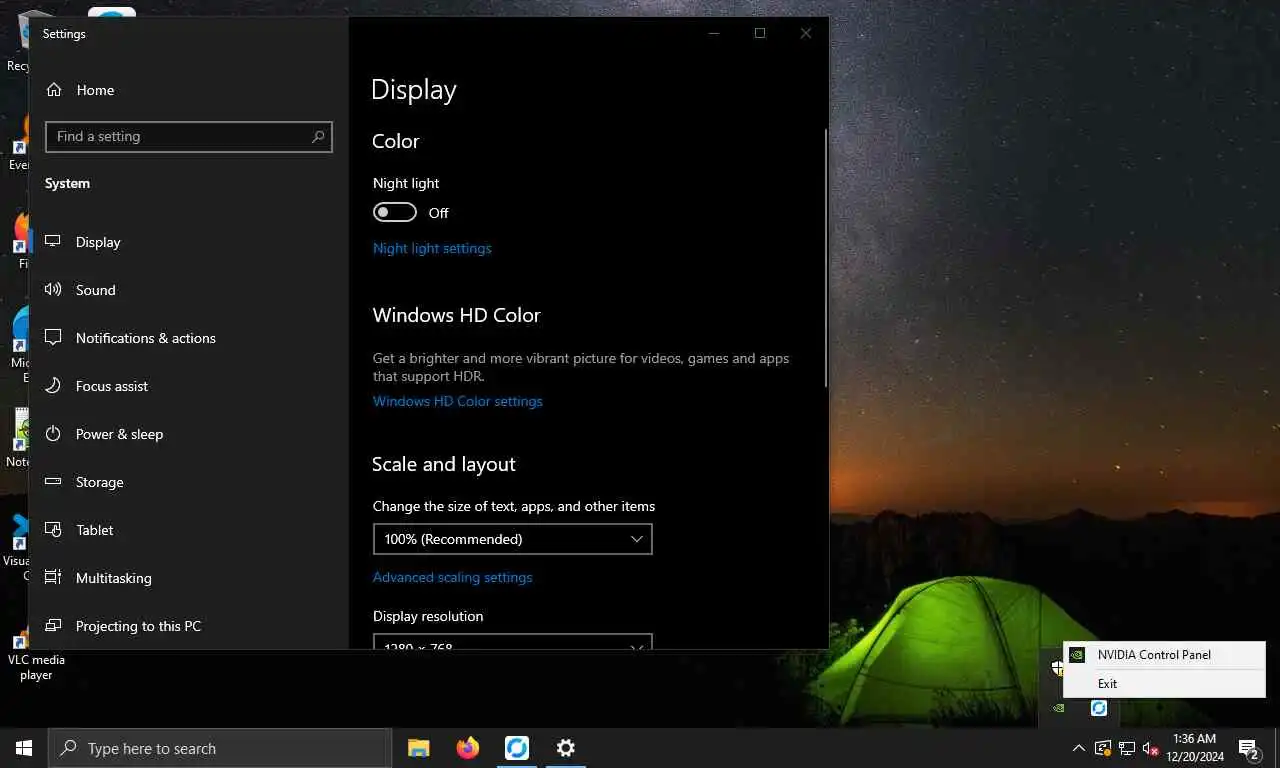Click taskbar Type here to search box
The width and height of the screenshot is (1280, 768).
(220, 748)
